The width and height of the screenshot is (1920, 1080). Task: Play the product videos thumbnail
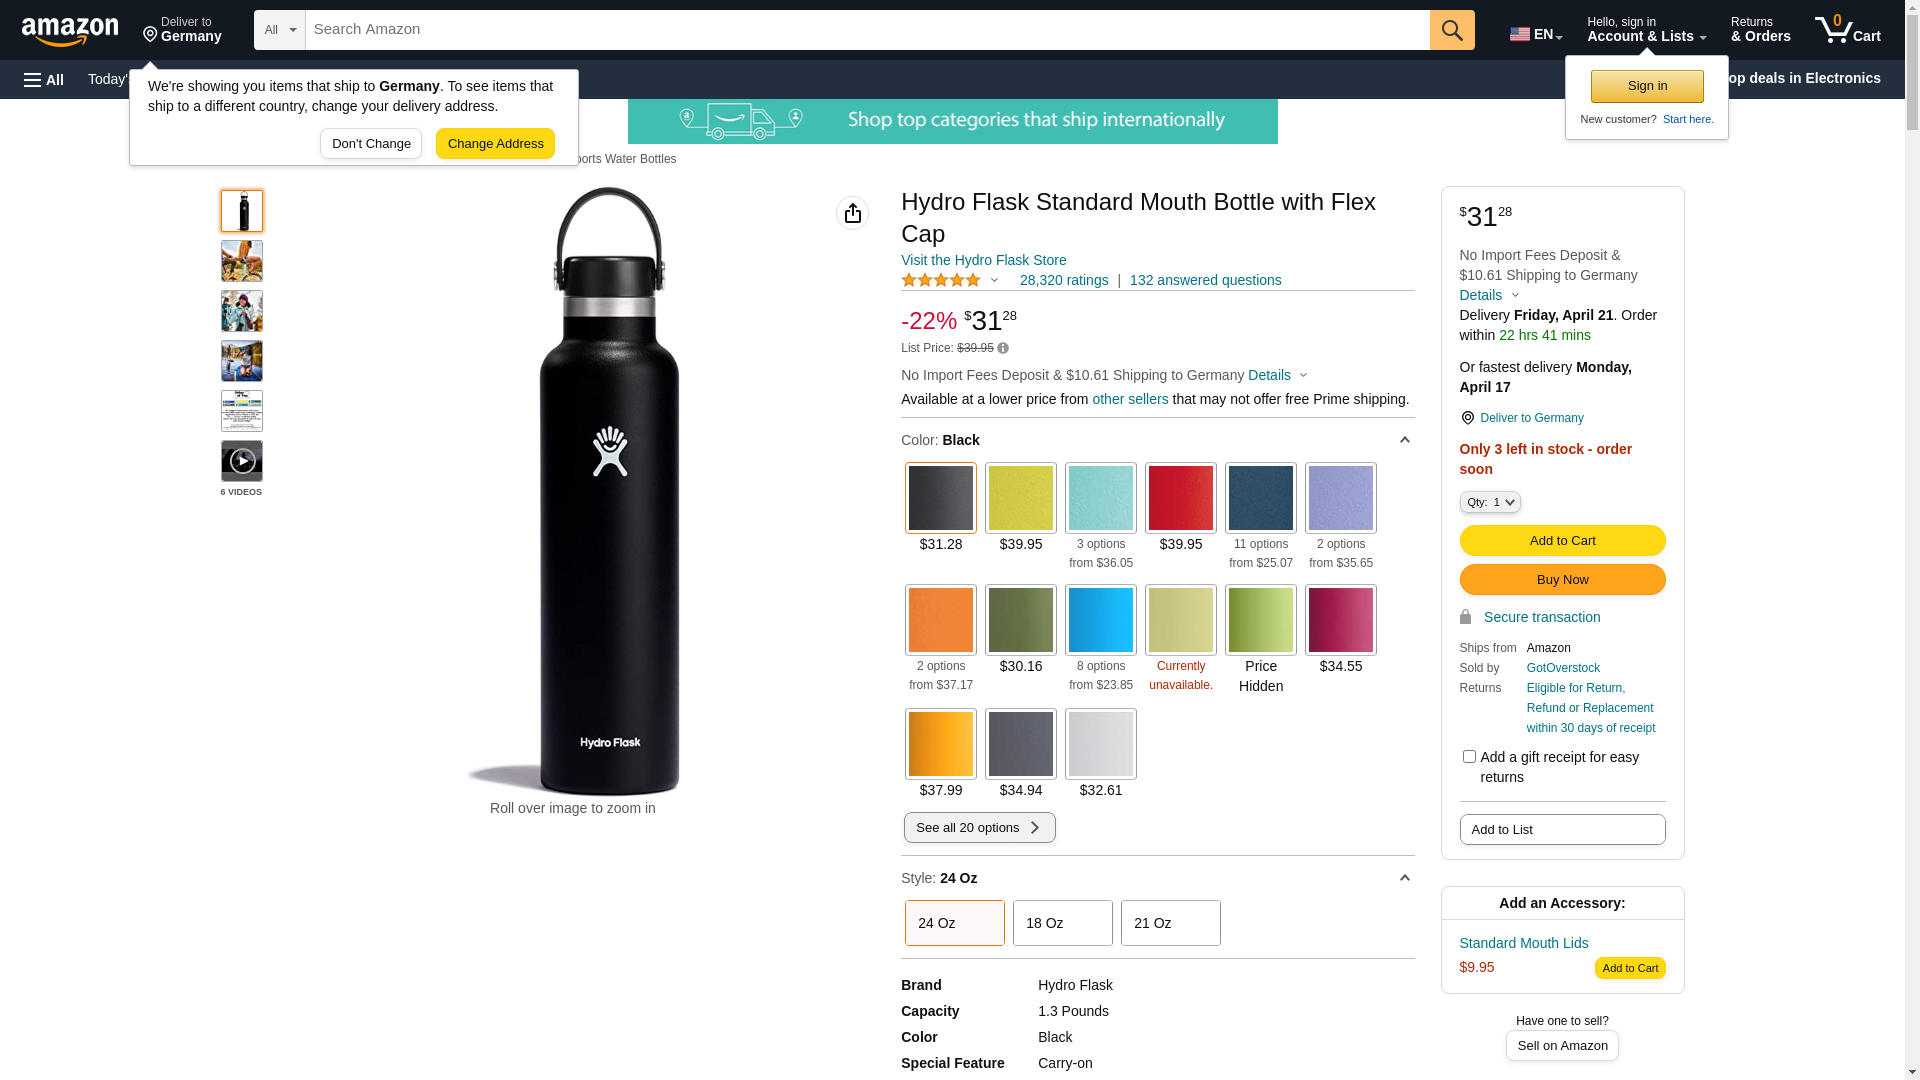coord(242,461)
